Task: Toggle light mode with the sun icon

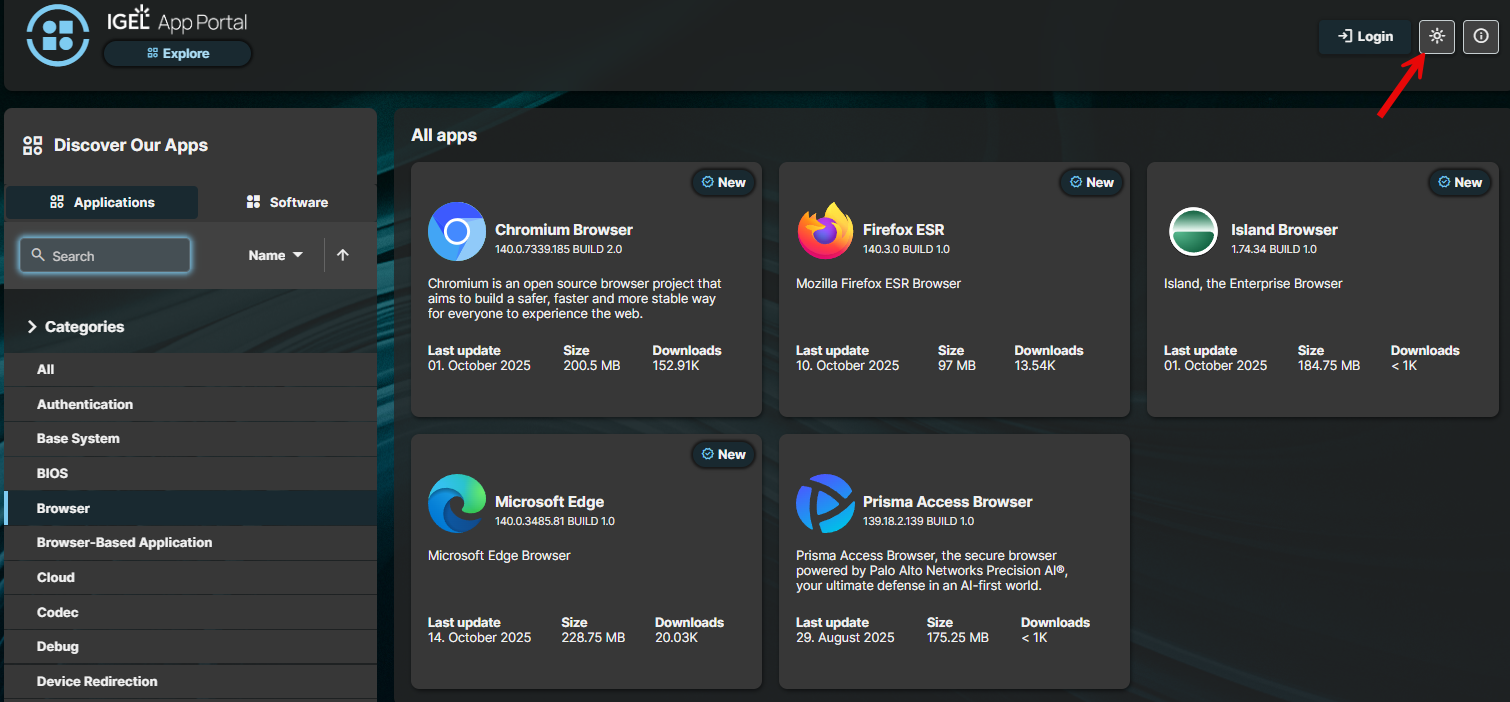Action: 1436,36
